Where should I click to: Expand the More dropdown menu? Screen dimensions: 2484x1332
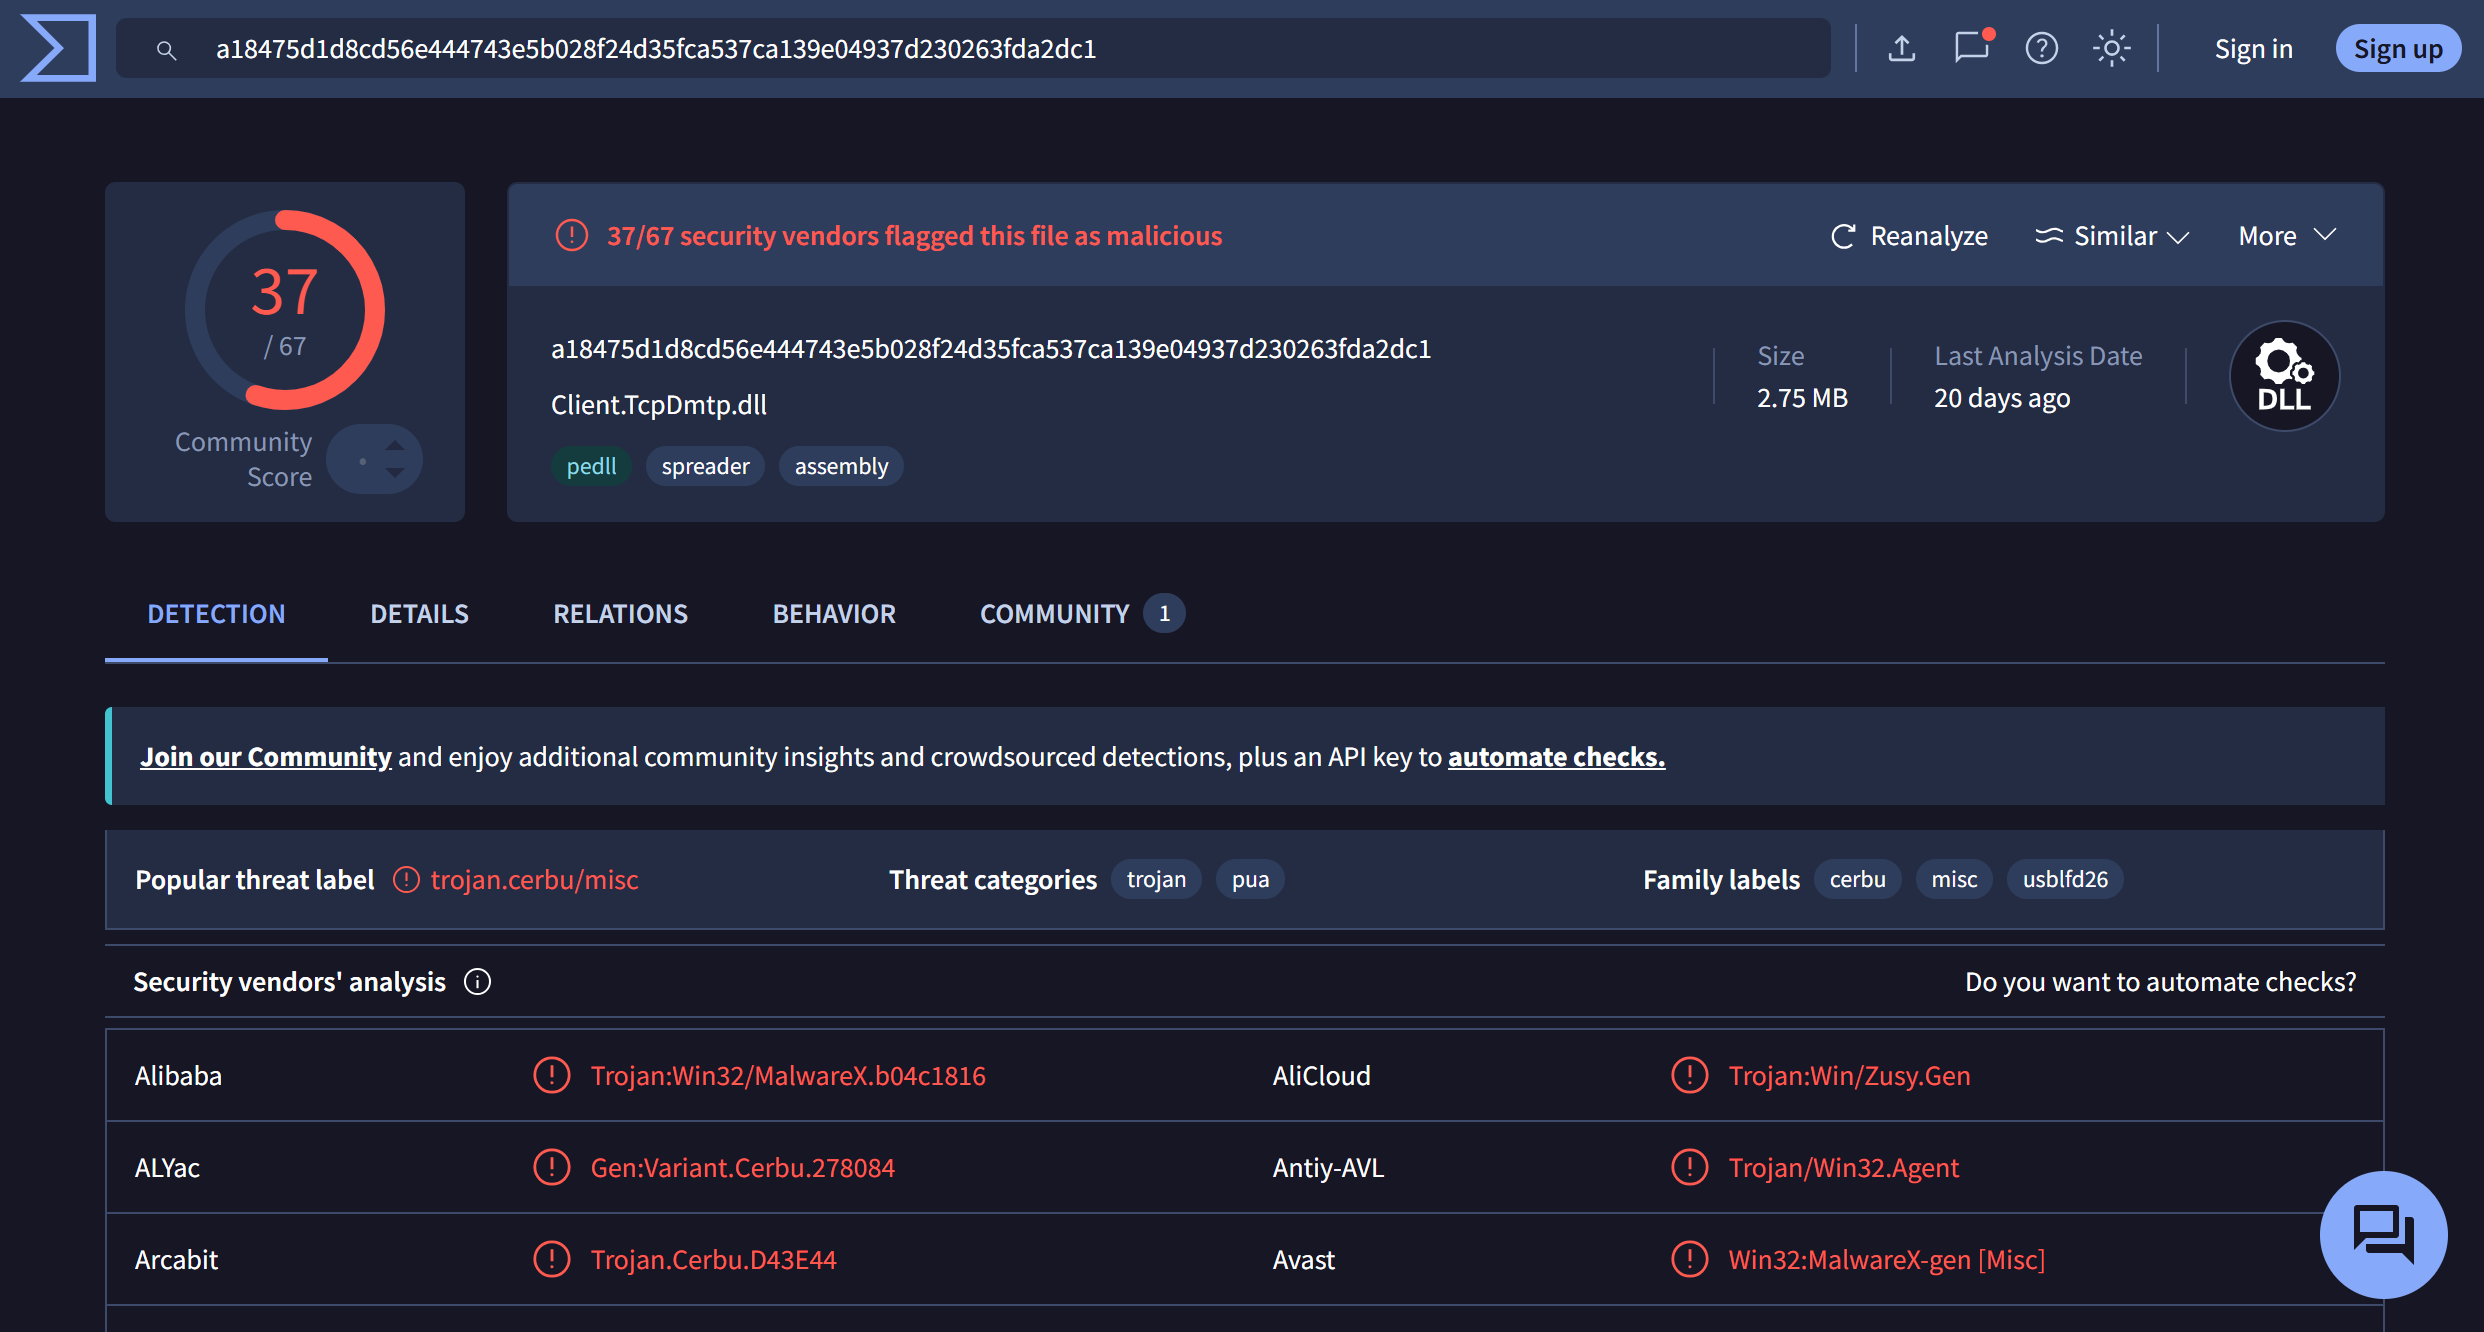click(x=2287, y=236)
